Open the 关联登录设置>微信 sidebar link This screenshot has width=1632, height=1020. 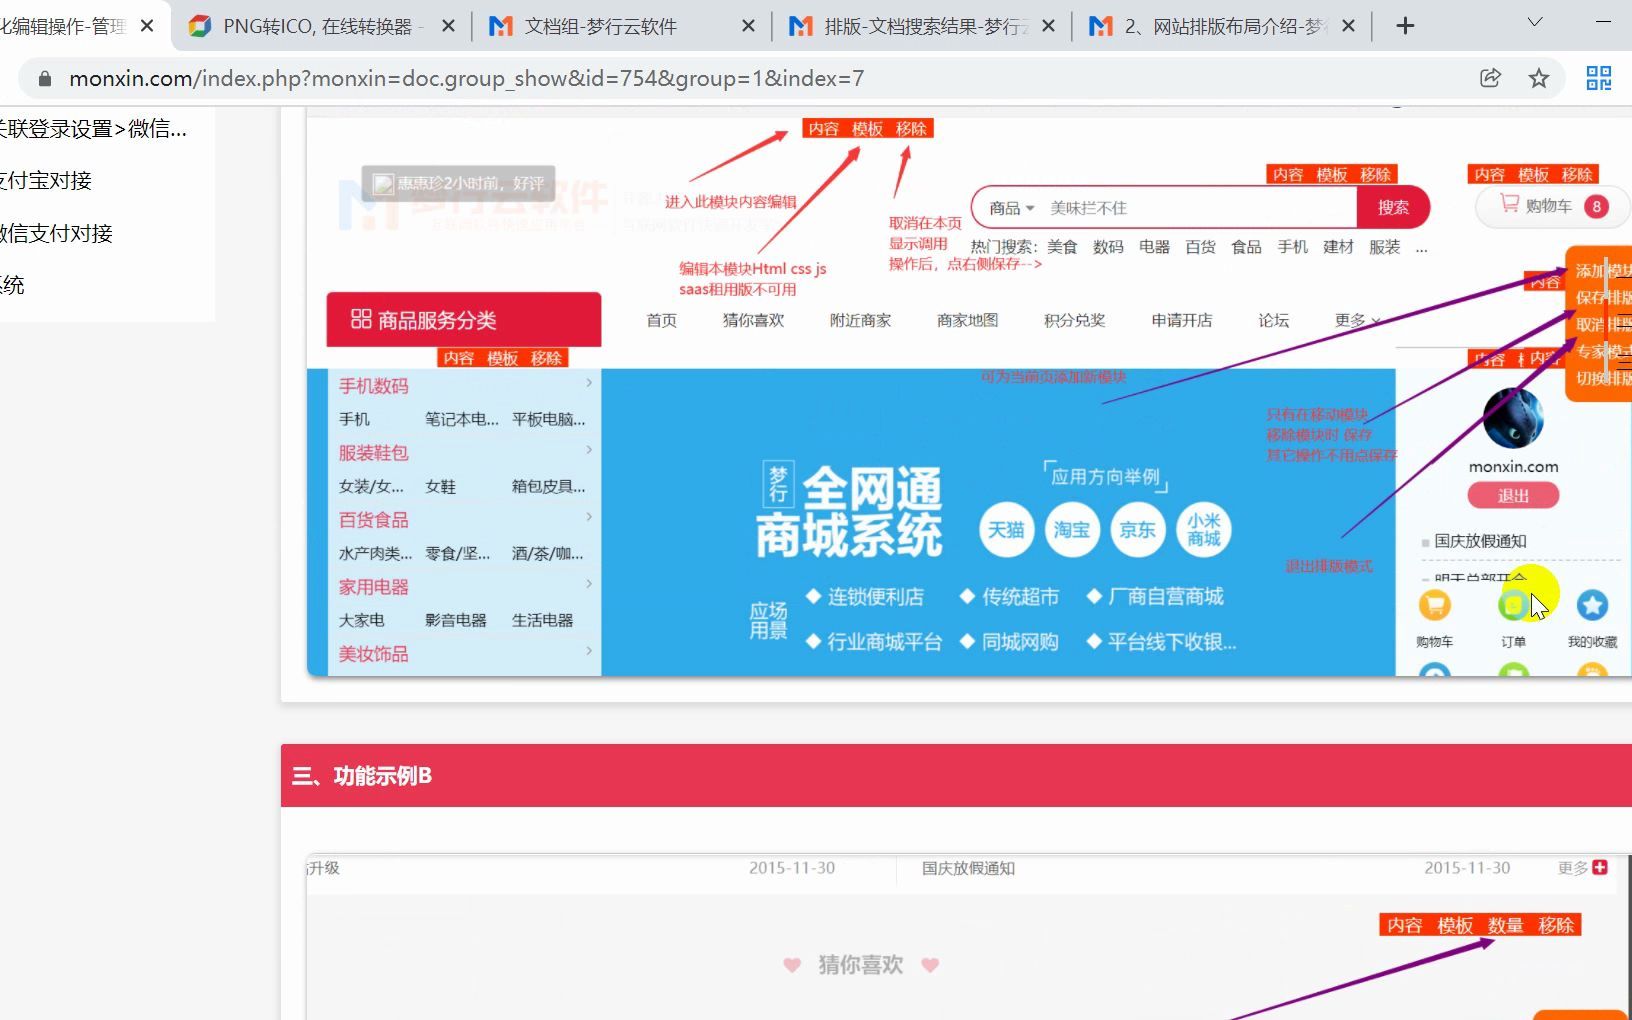coord(93,128)
